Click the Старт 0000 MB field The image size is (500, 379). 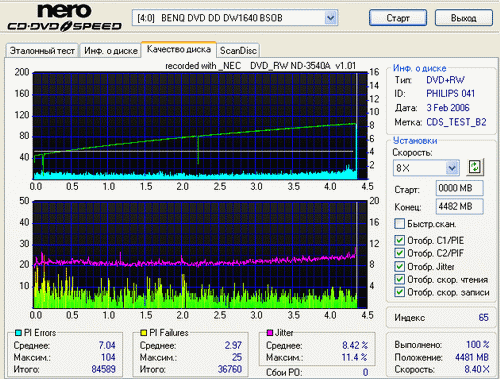click(x=459, y=188)
